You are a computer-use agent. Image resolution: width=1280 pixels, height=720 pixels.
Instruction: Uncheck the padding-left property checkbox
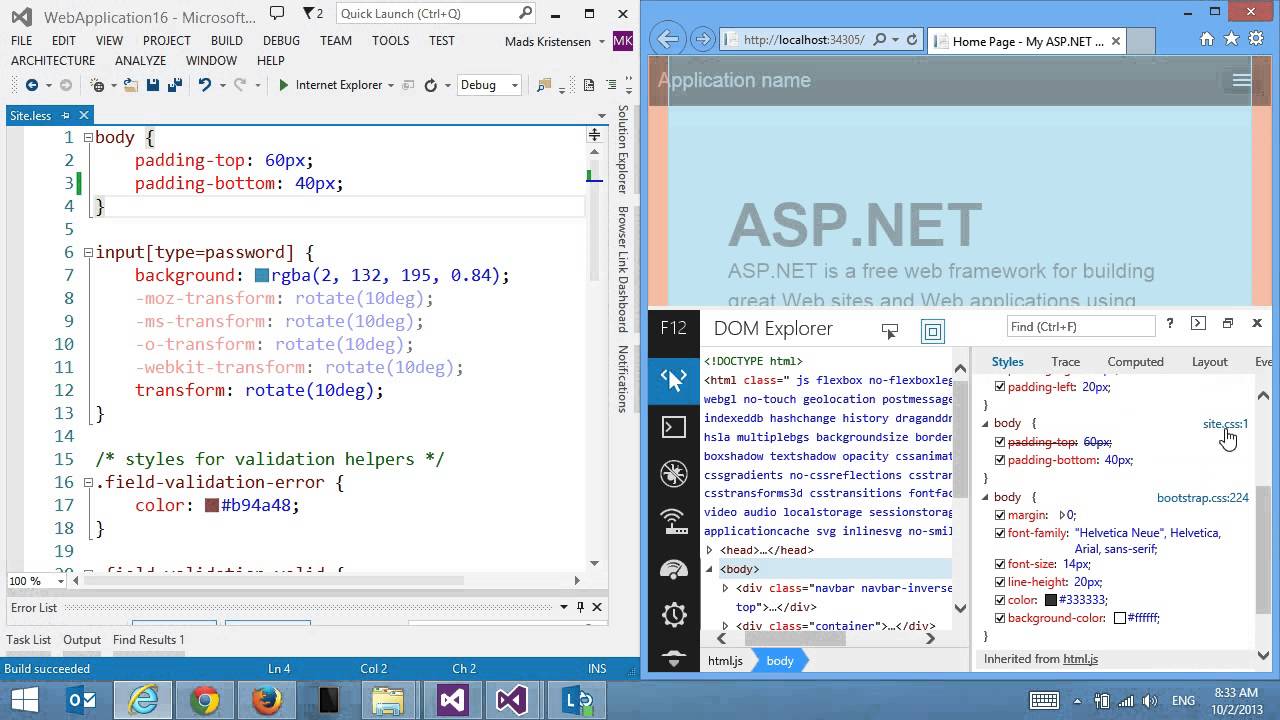(999, 387)
